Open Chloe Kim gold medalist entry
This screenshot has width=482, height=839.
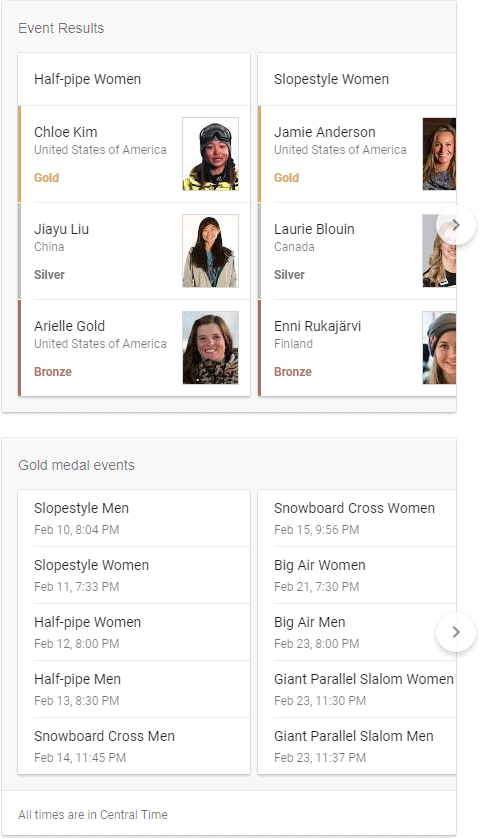tap(134, 154)
